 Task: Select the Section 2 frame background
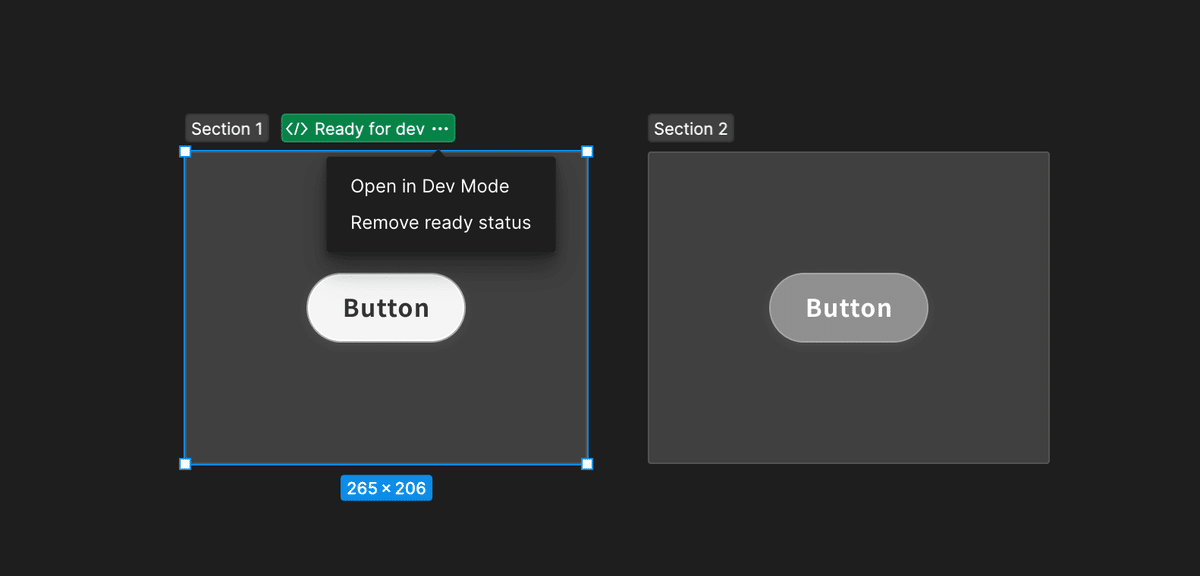click(849, 400)
